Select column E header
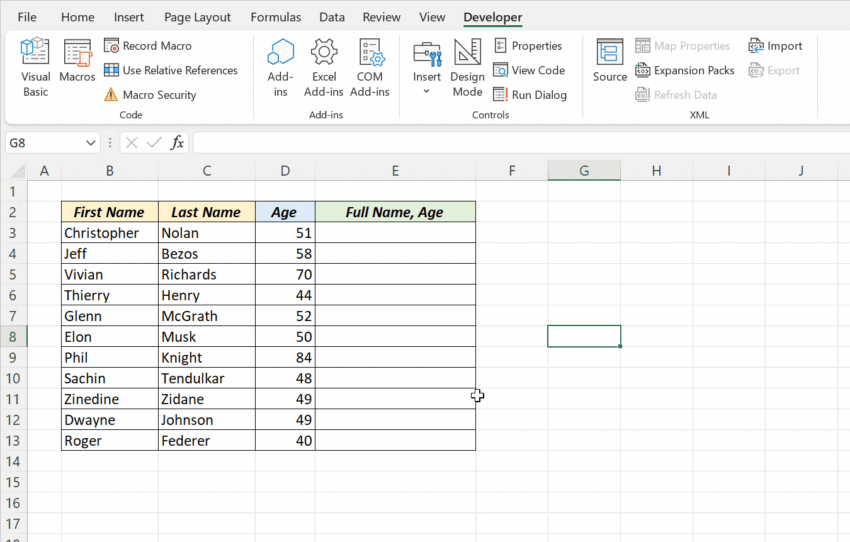Viewport: 850px width, 542px height. (x=395, y=171)
